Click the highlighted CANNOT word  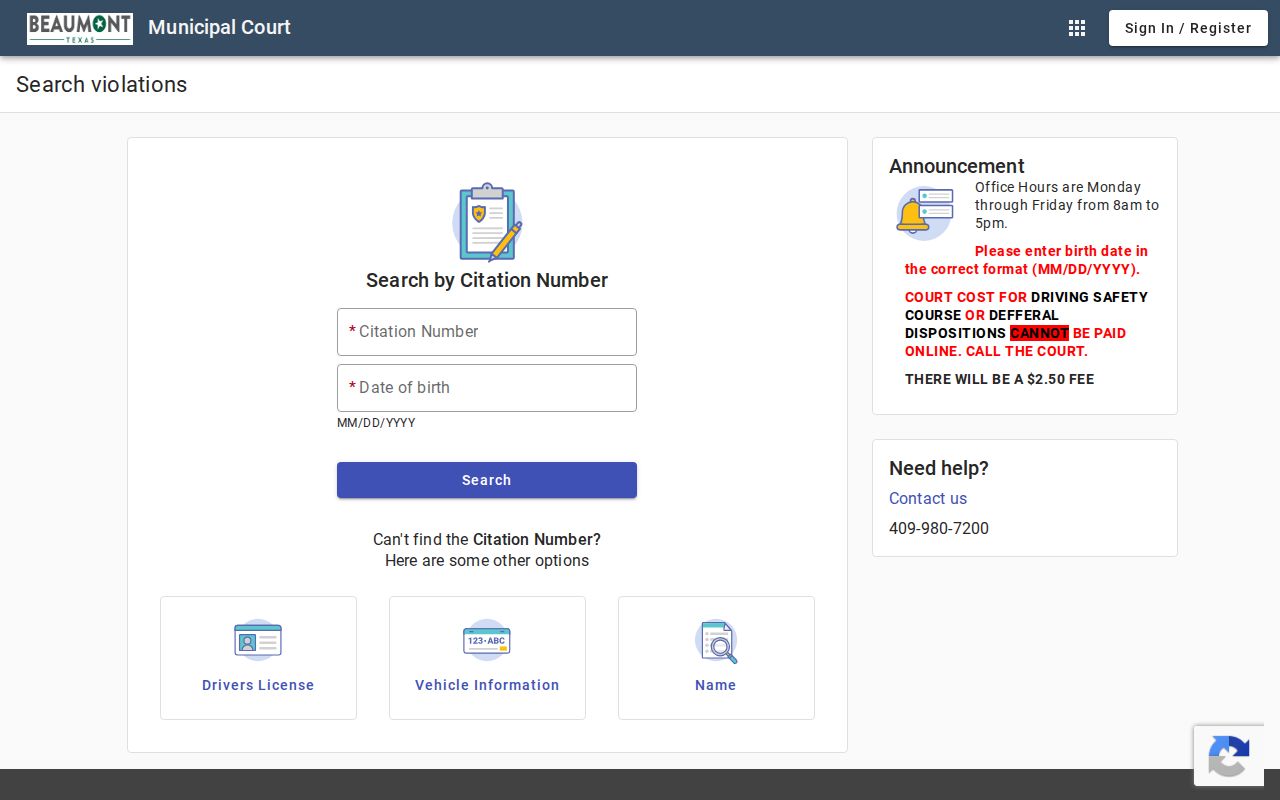[1039, 333]
